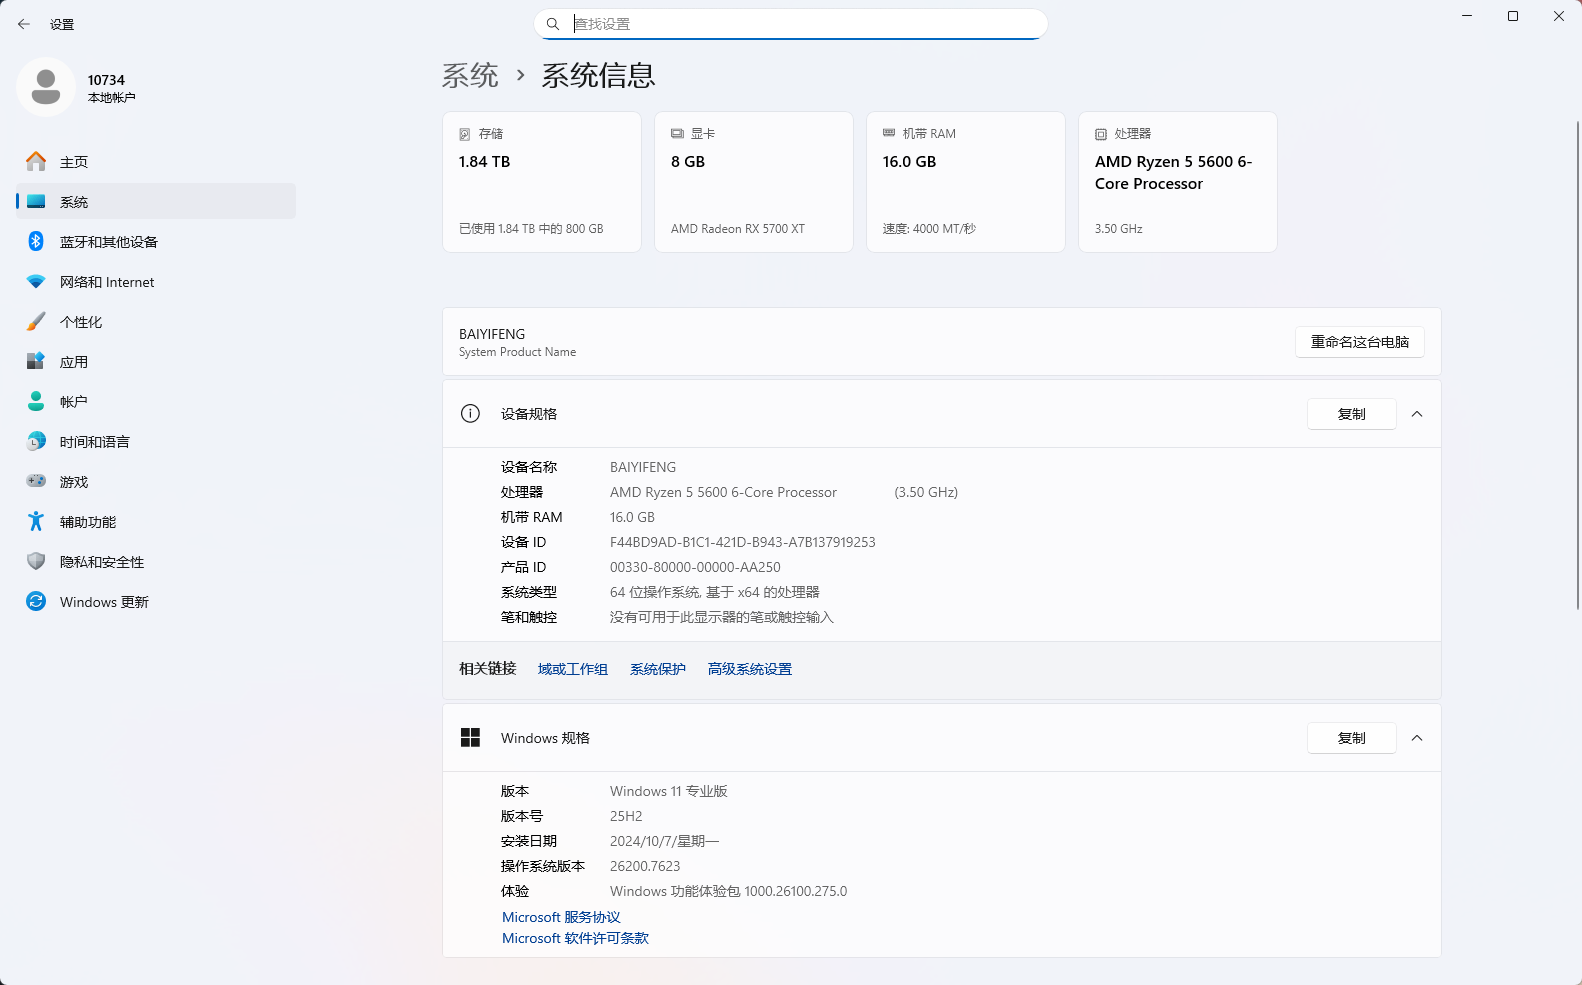Viewport: 1582px width, 985px height.
Task: Open Microsoft 软件许可条款 link
Action: point(575,938)
